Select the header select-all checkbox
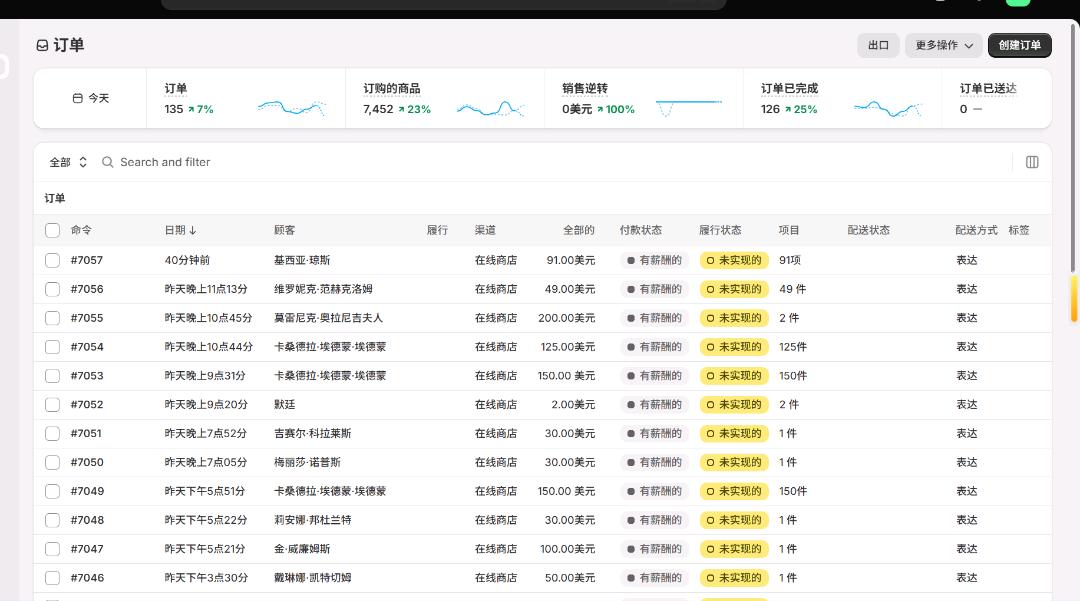The height and width of the screenshot is (601, 1080). [52, 230]
